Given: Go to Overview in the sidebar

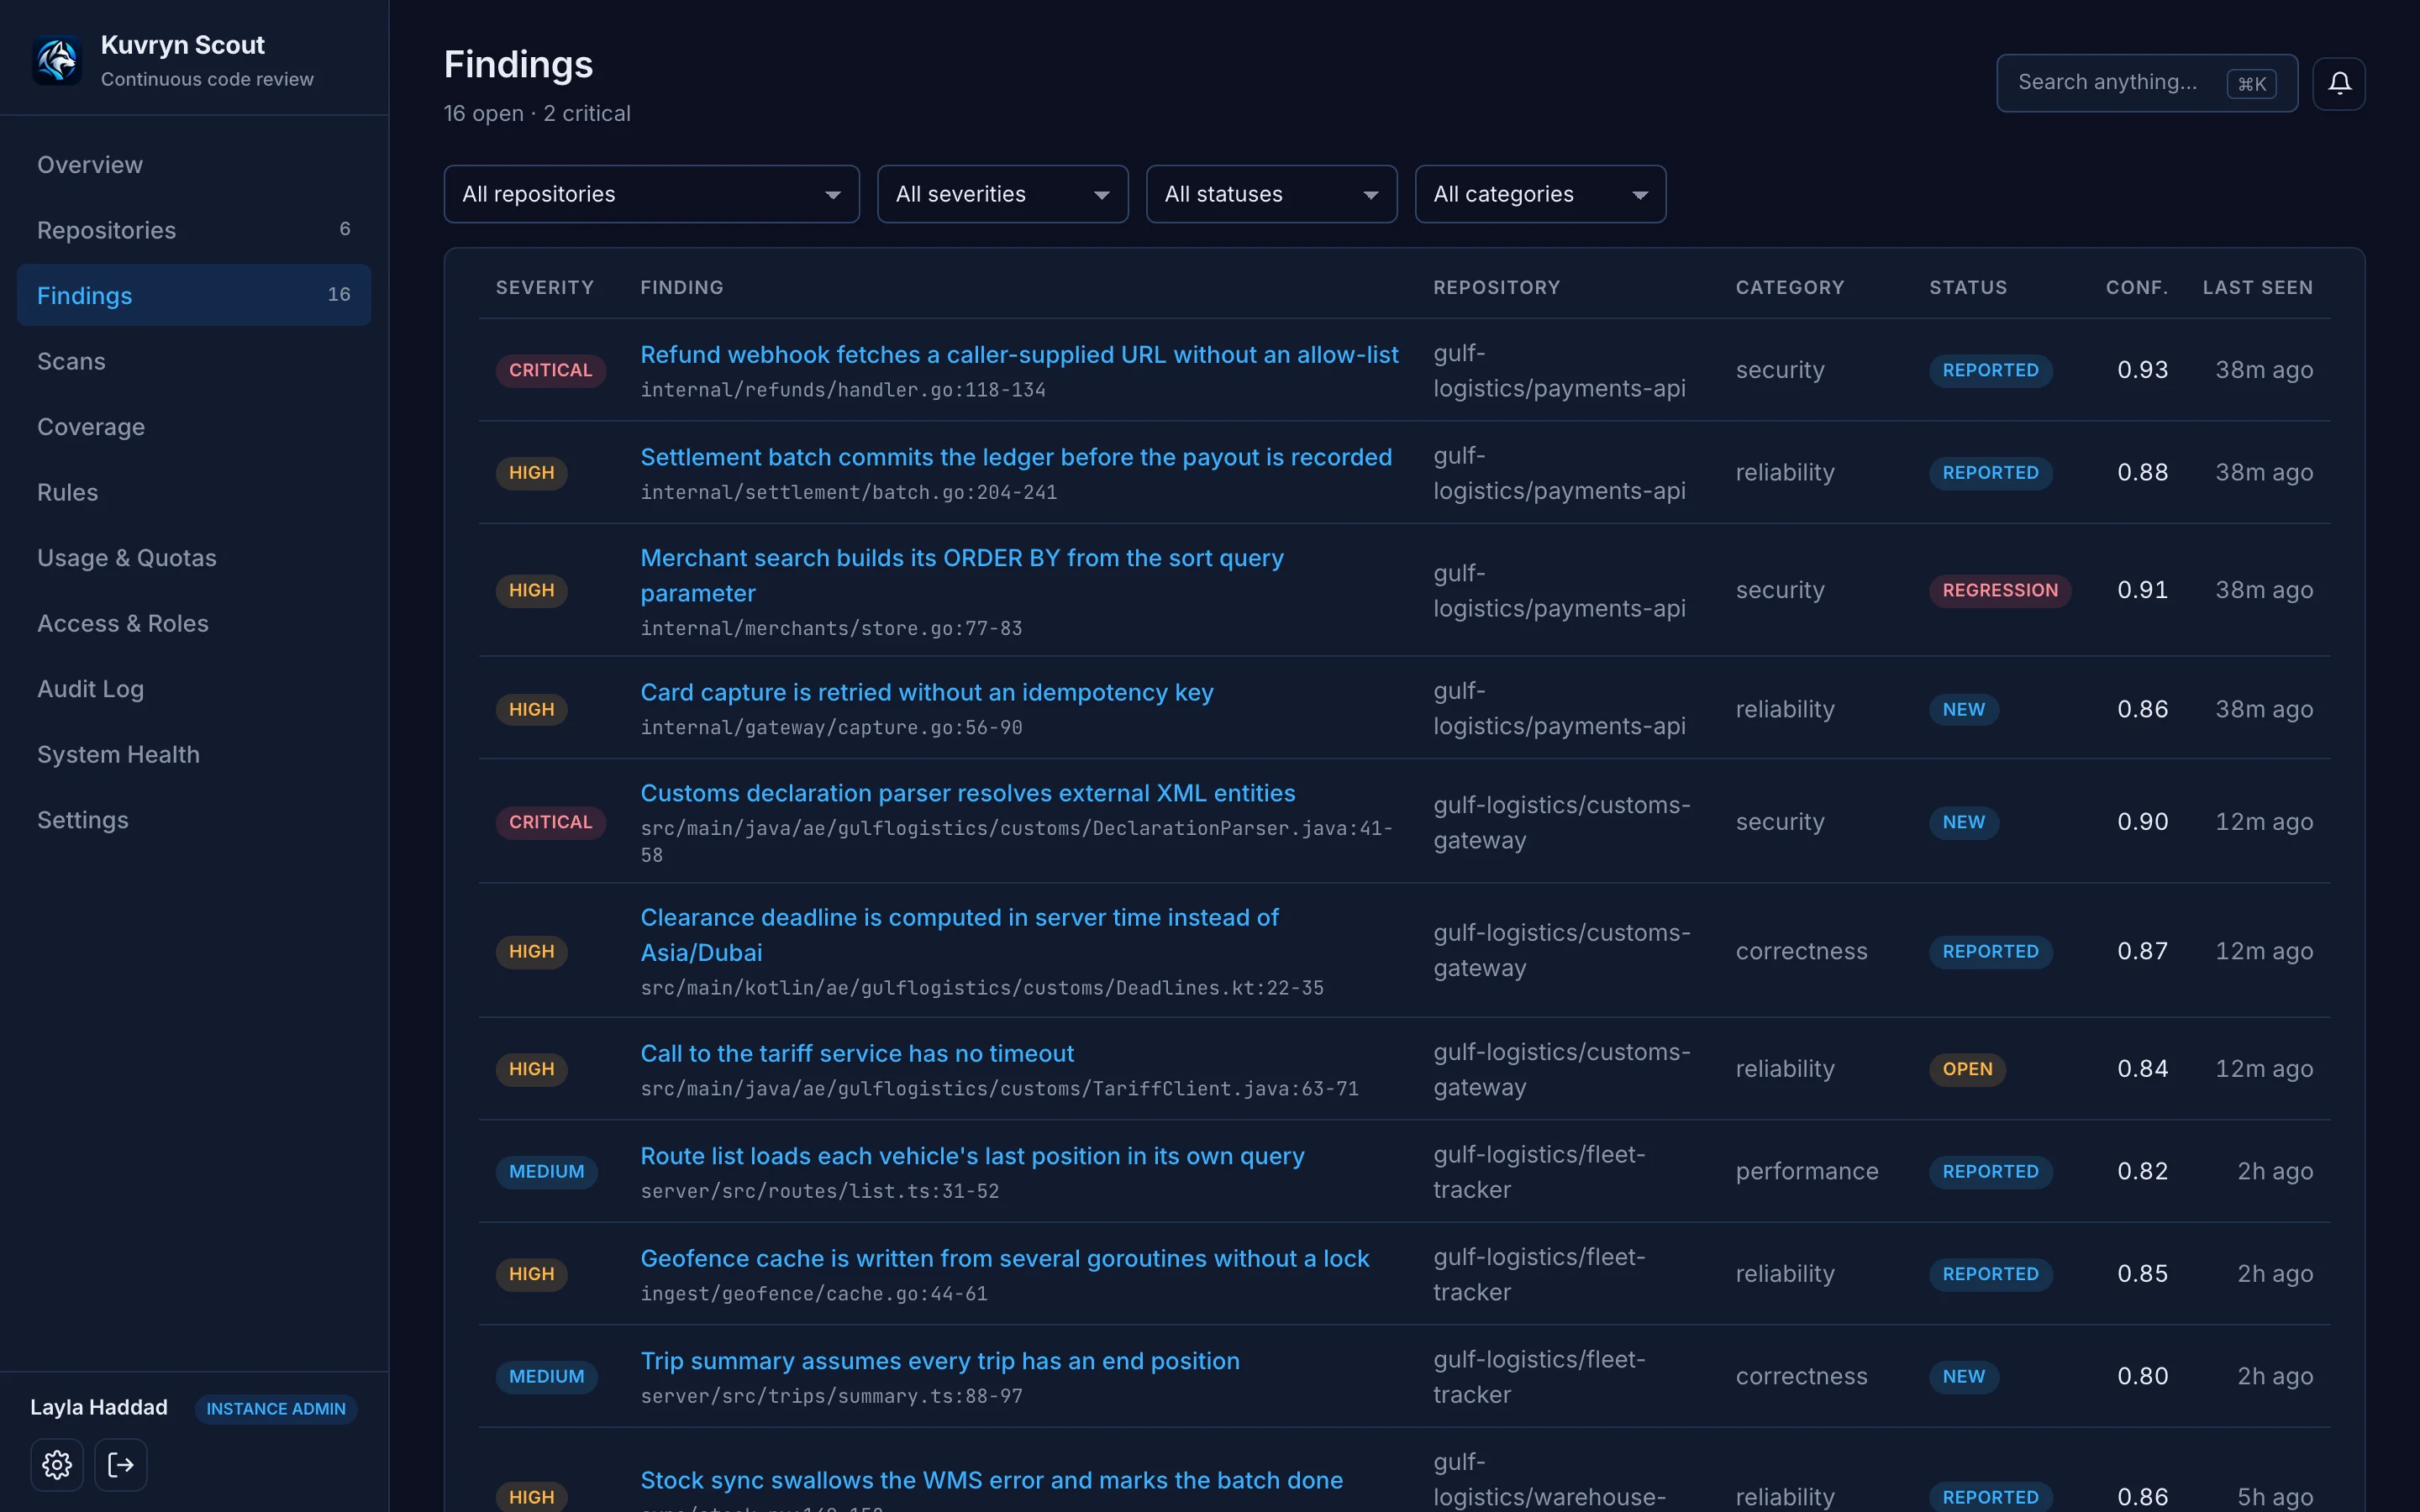Looking at the screenshot, I should [194, 164].
